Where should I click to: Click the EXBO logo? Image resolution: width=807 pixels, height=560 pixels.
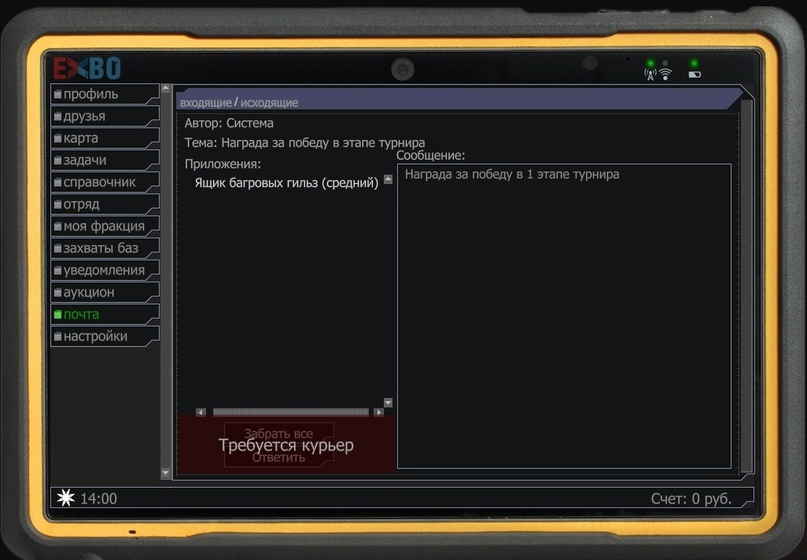(86, 68)
